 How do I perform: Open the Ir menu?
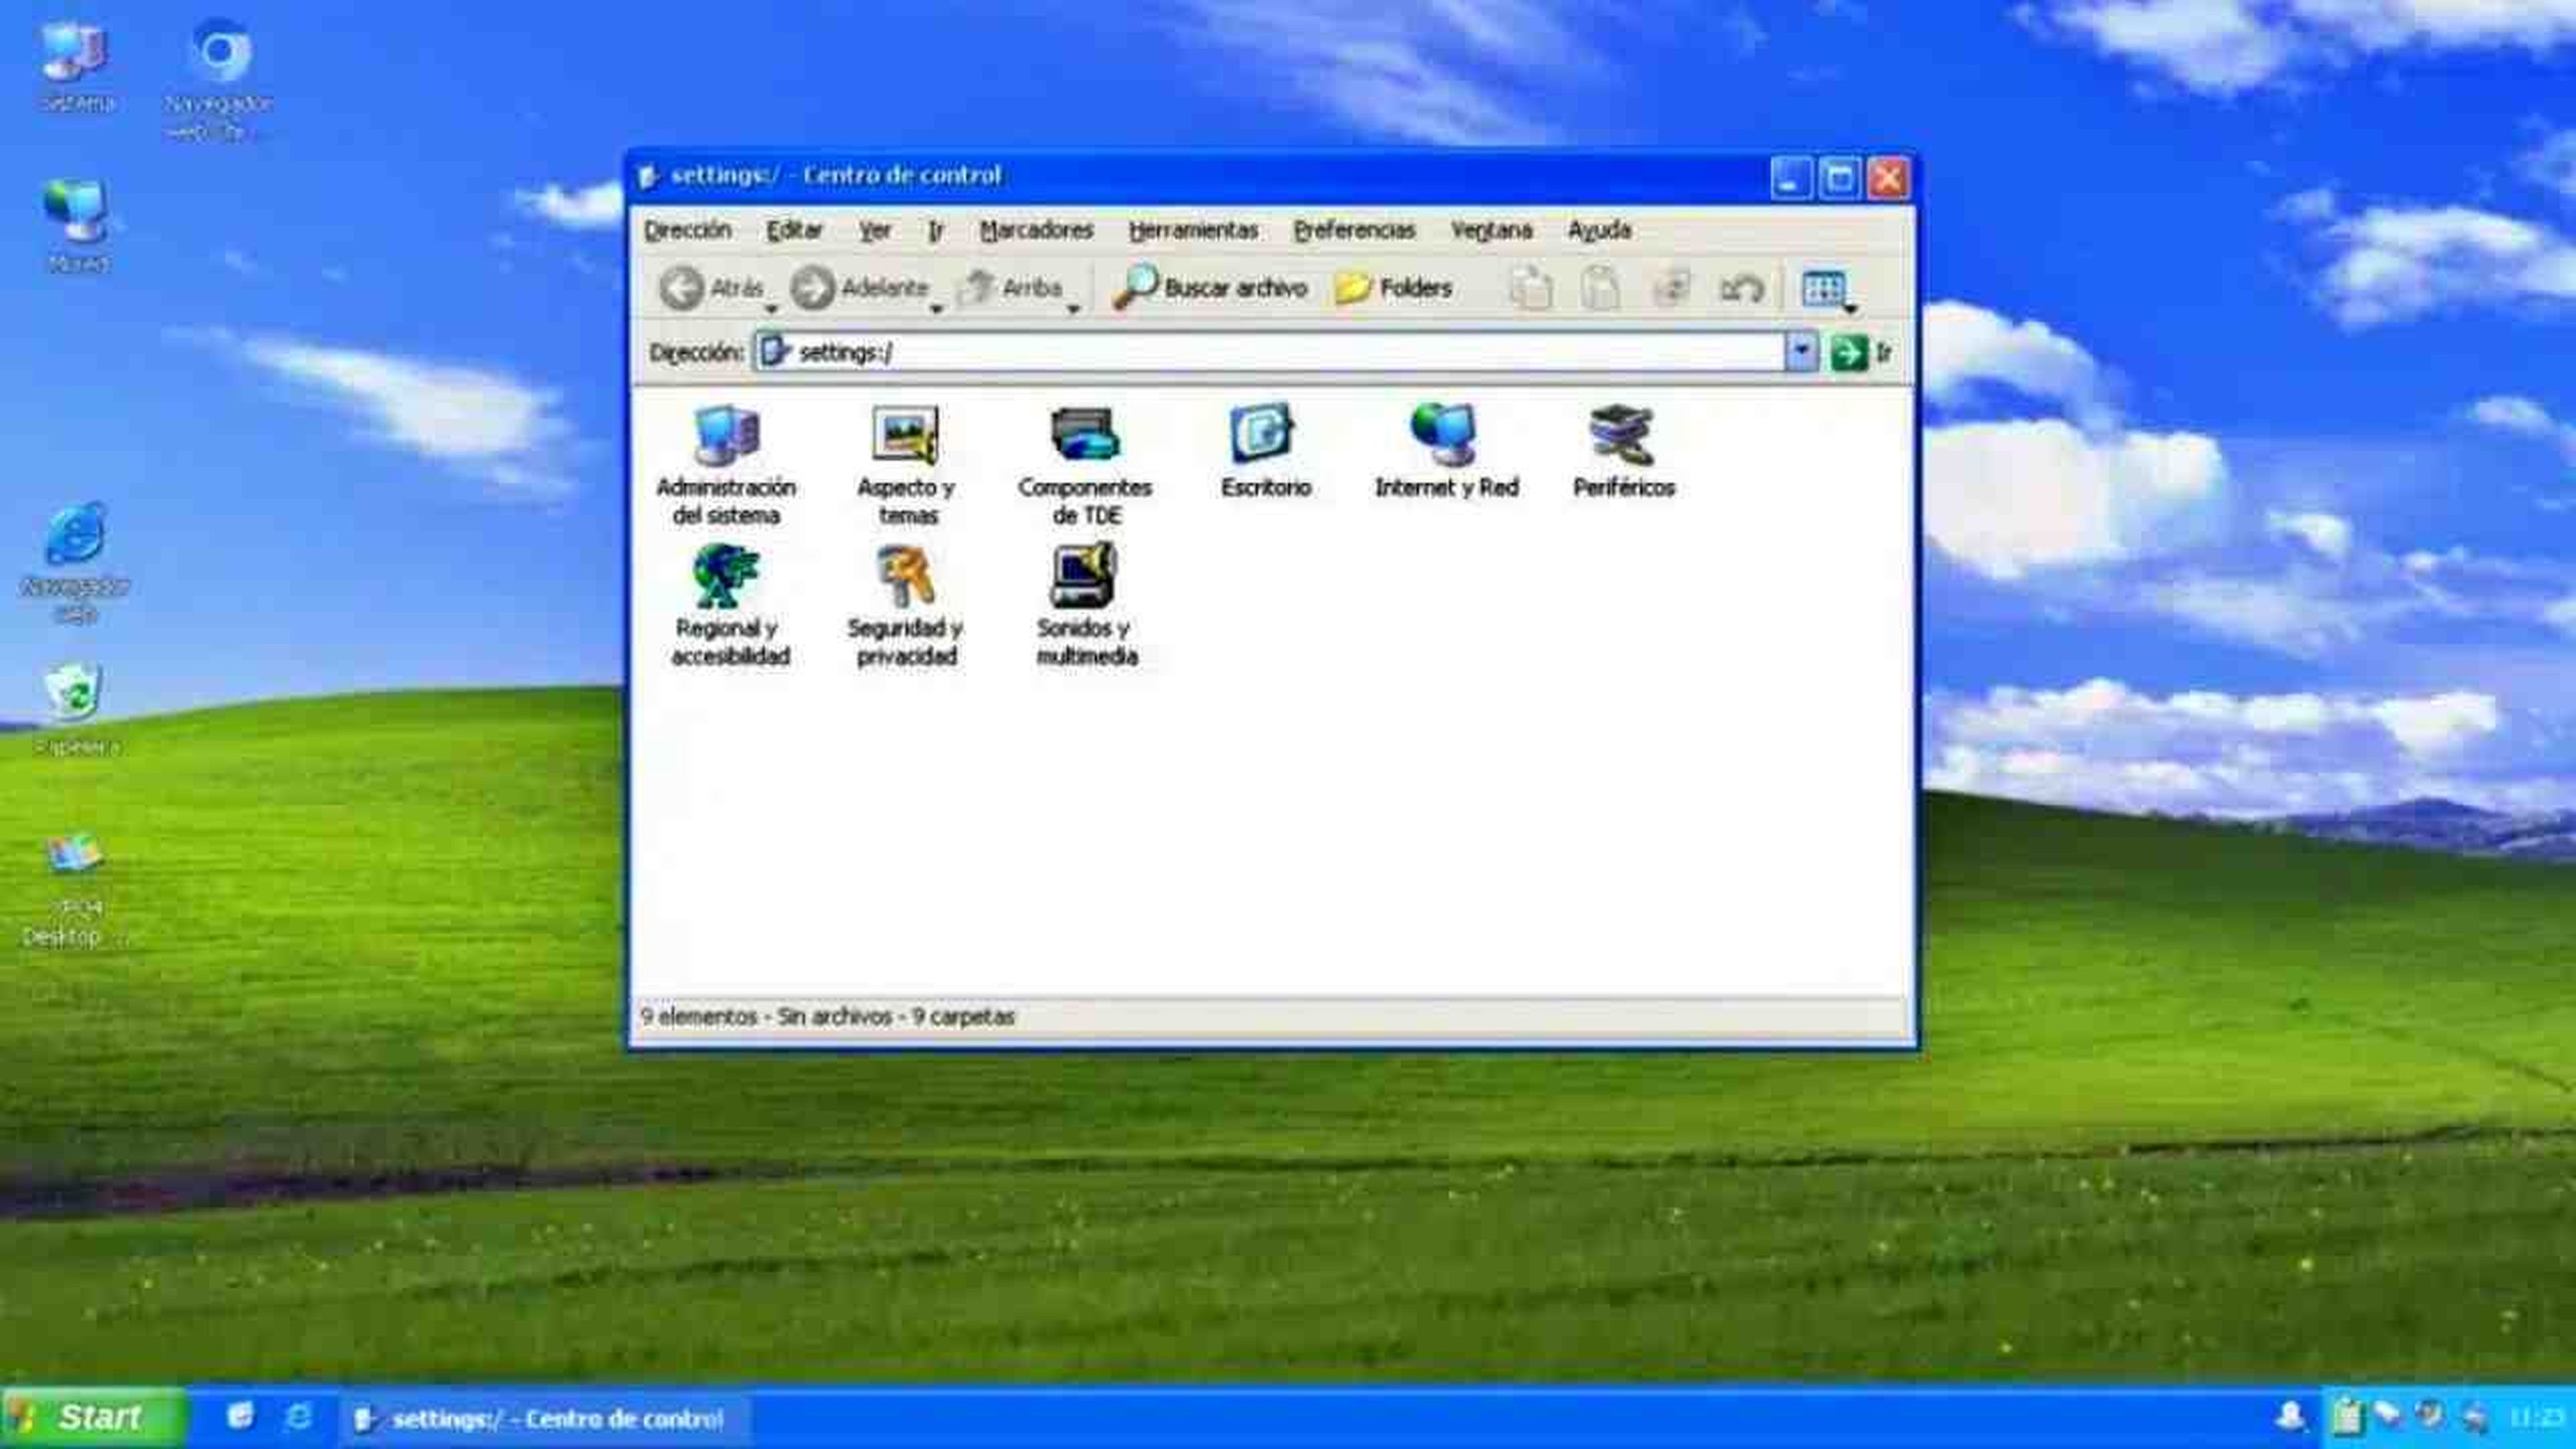pyautogui.click(x=936, y=230)
